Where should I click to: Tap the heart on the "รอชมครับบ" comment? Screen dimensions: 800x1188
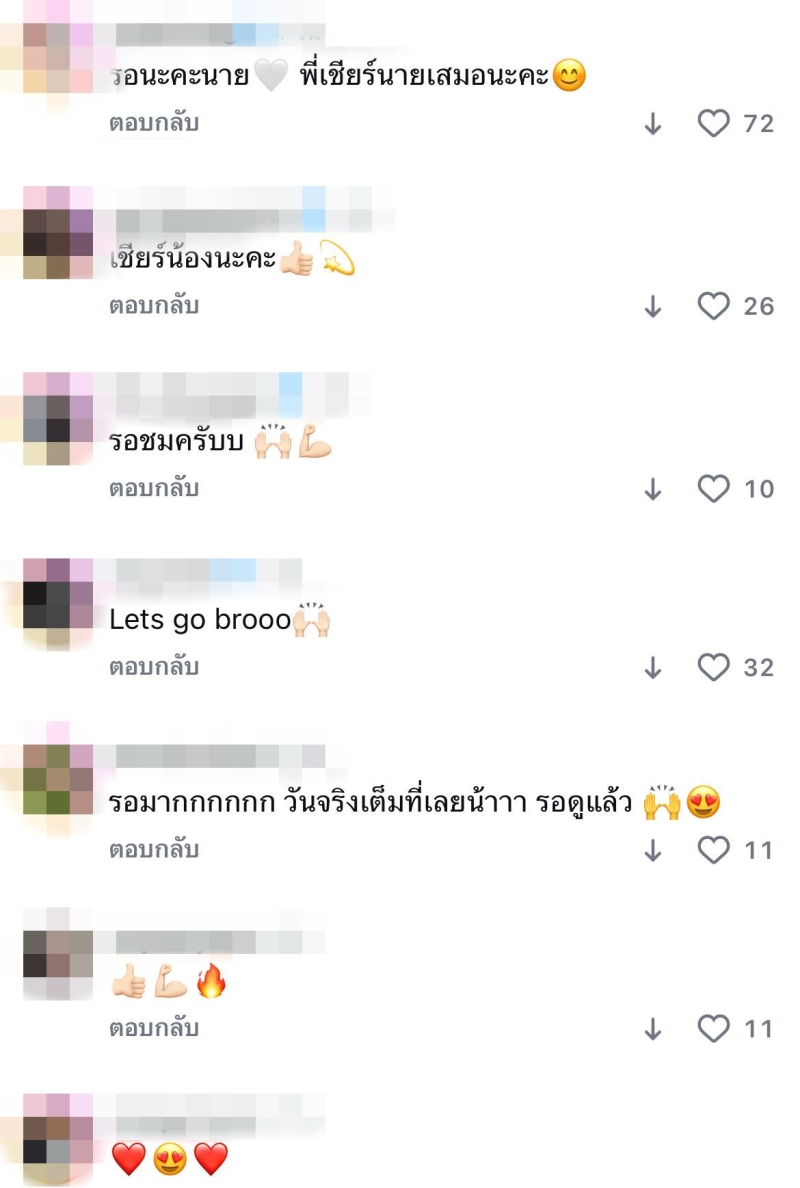click(713, 488)
